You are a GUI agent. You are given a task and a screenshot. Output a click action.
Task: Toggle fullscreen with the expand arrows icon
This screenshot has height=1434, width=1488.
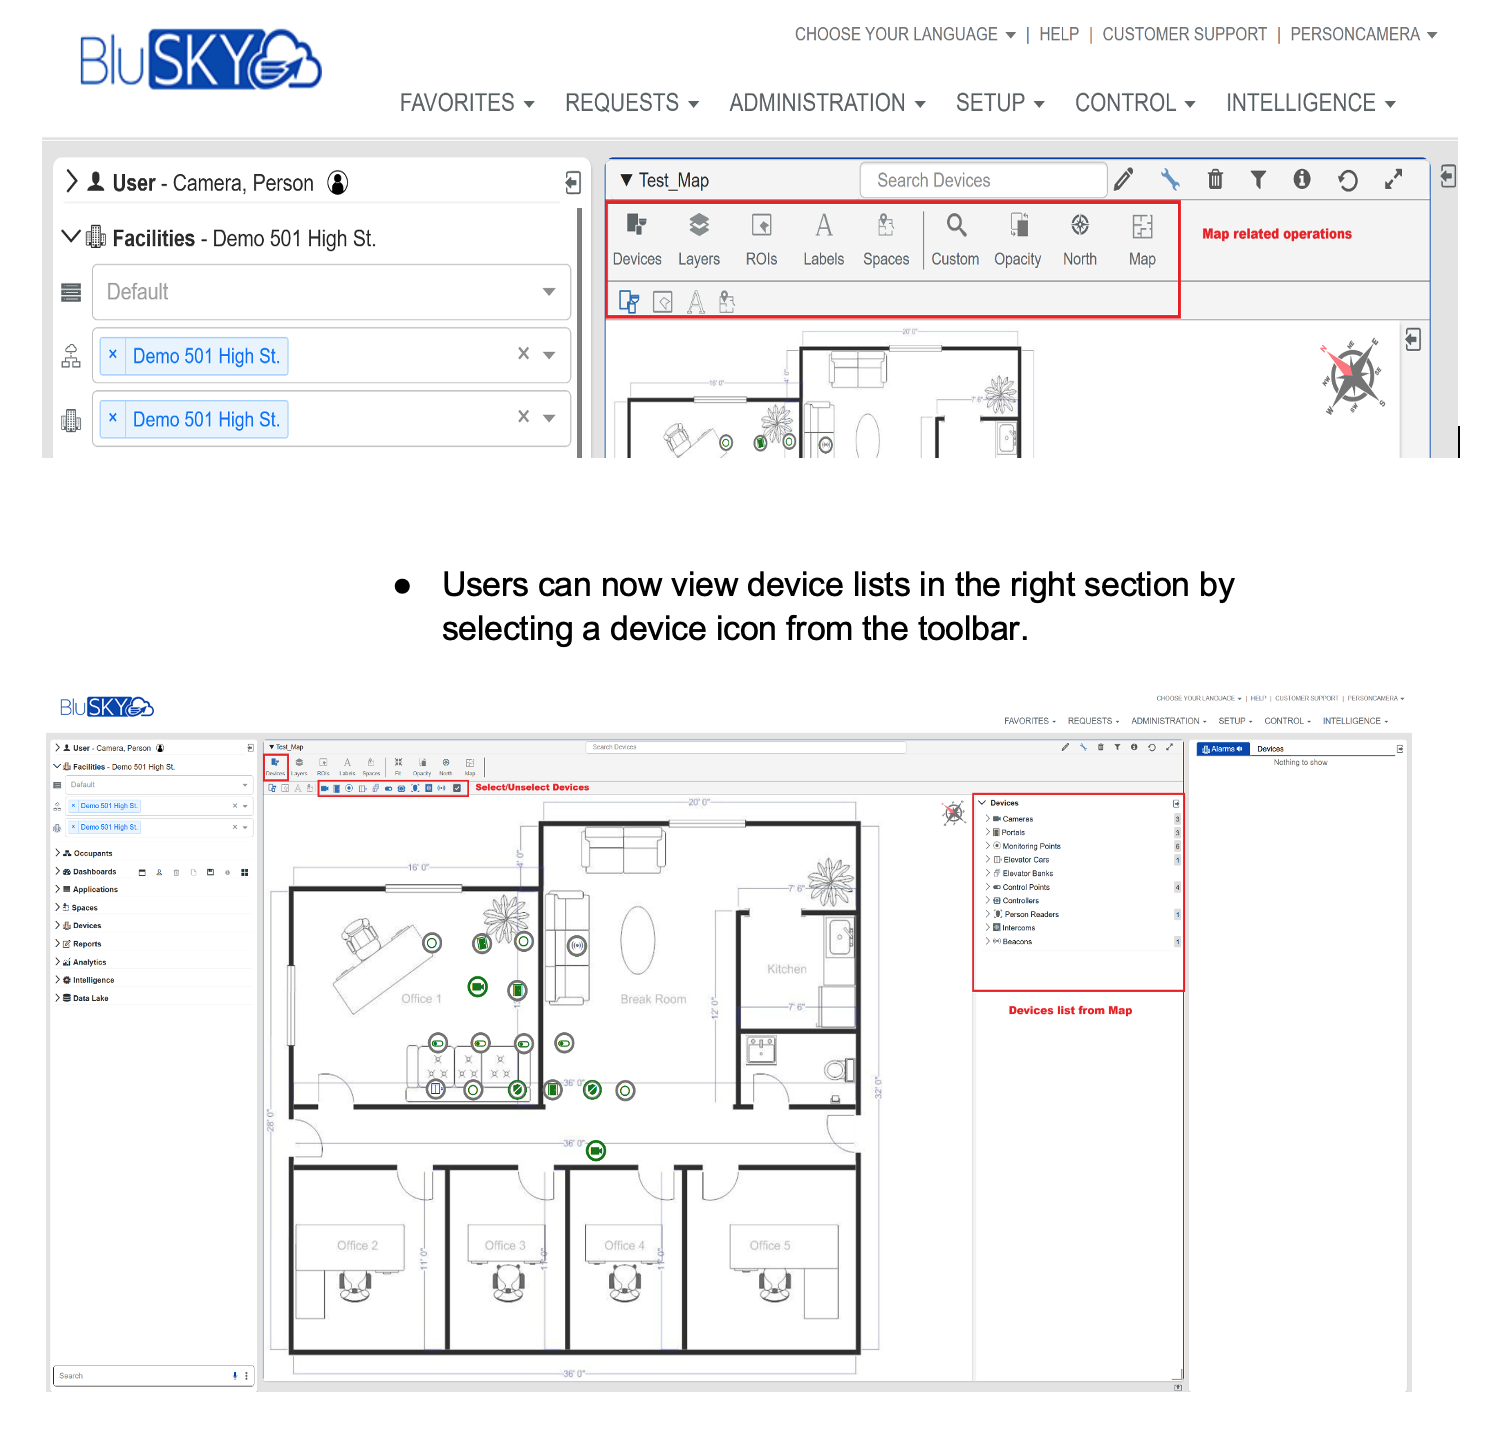[1393, 180]
